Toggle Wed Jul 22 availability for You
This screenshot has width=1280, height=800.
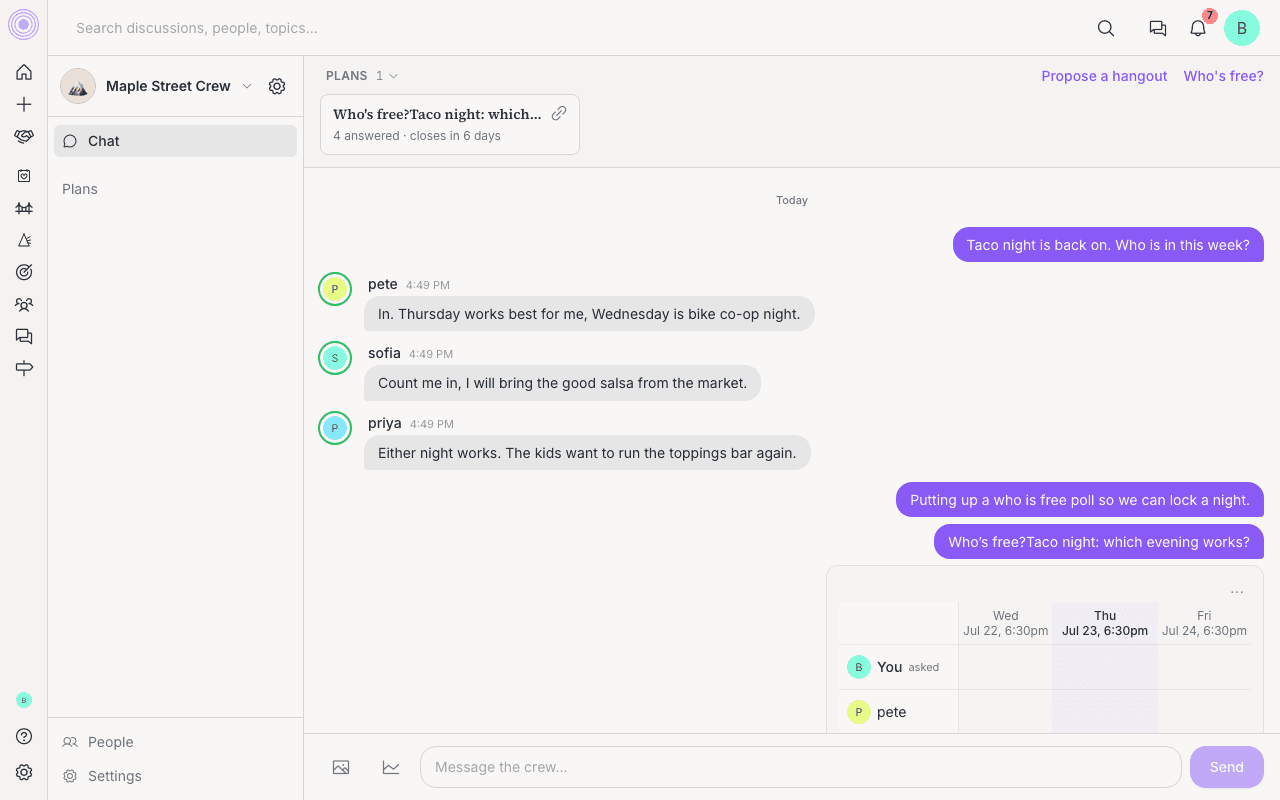(x=1005, y=667)
